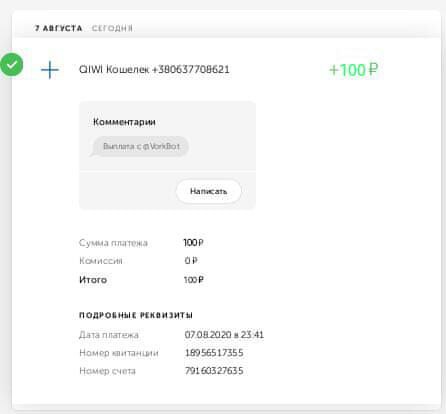The image size is (446, 414).
Task: Select payment date 07.08.2020 в 23:41
Action: (224, 335)
